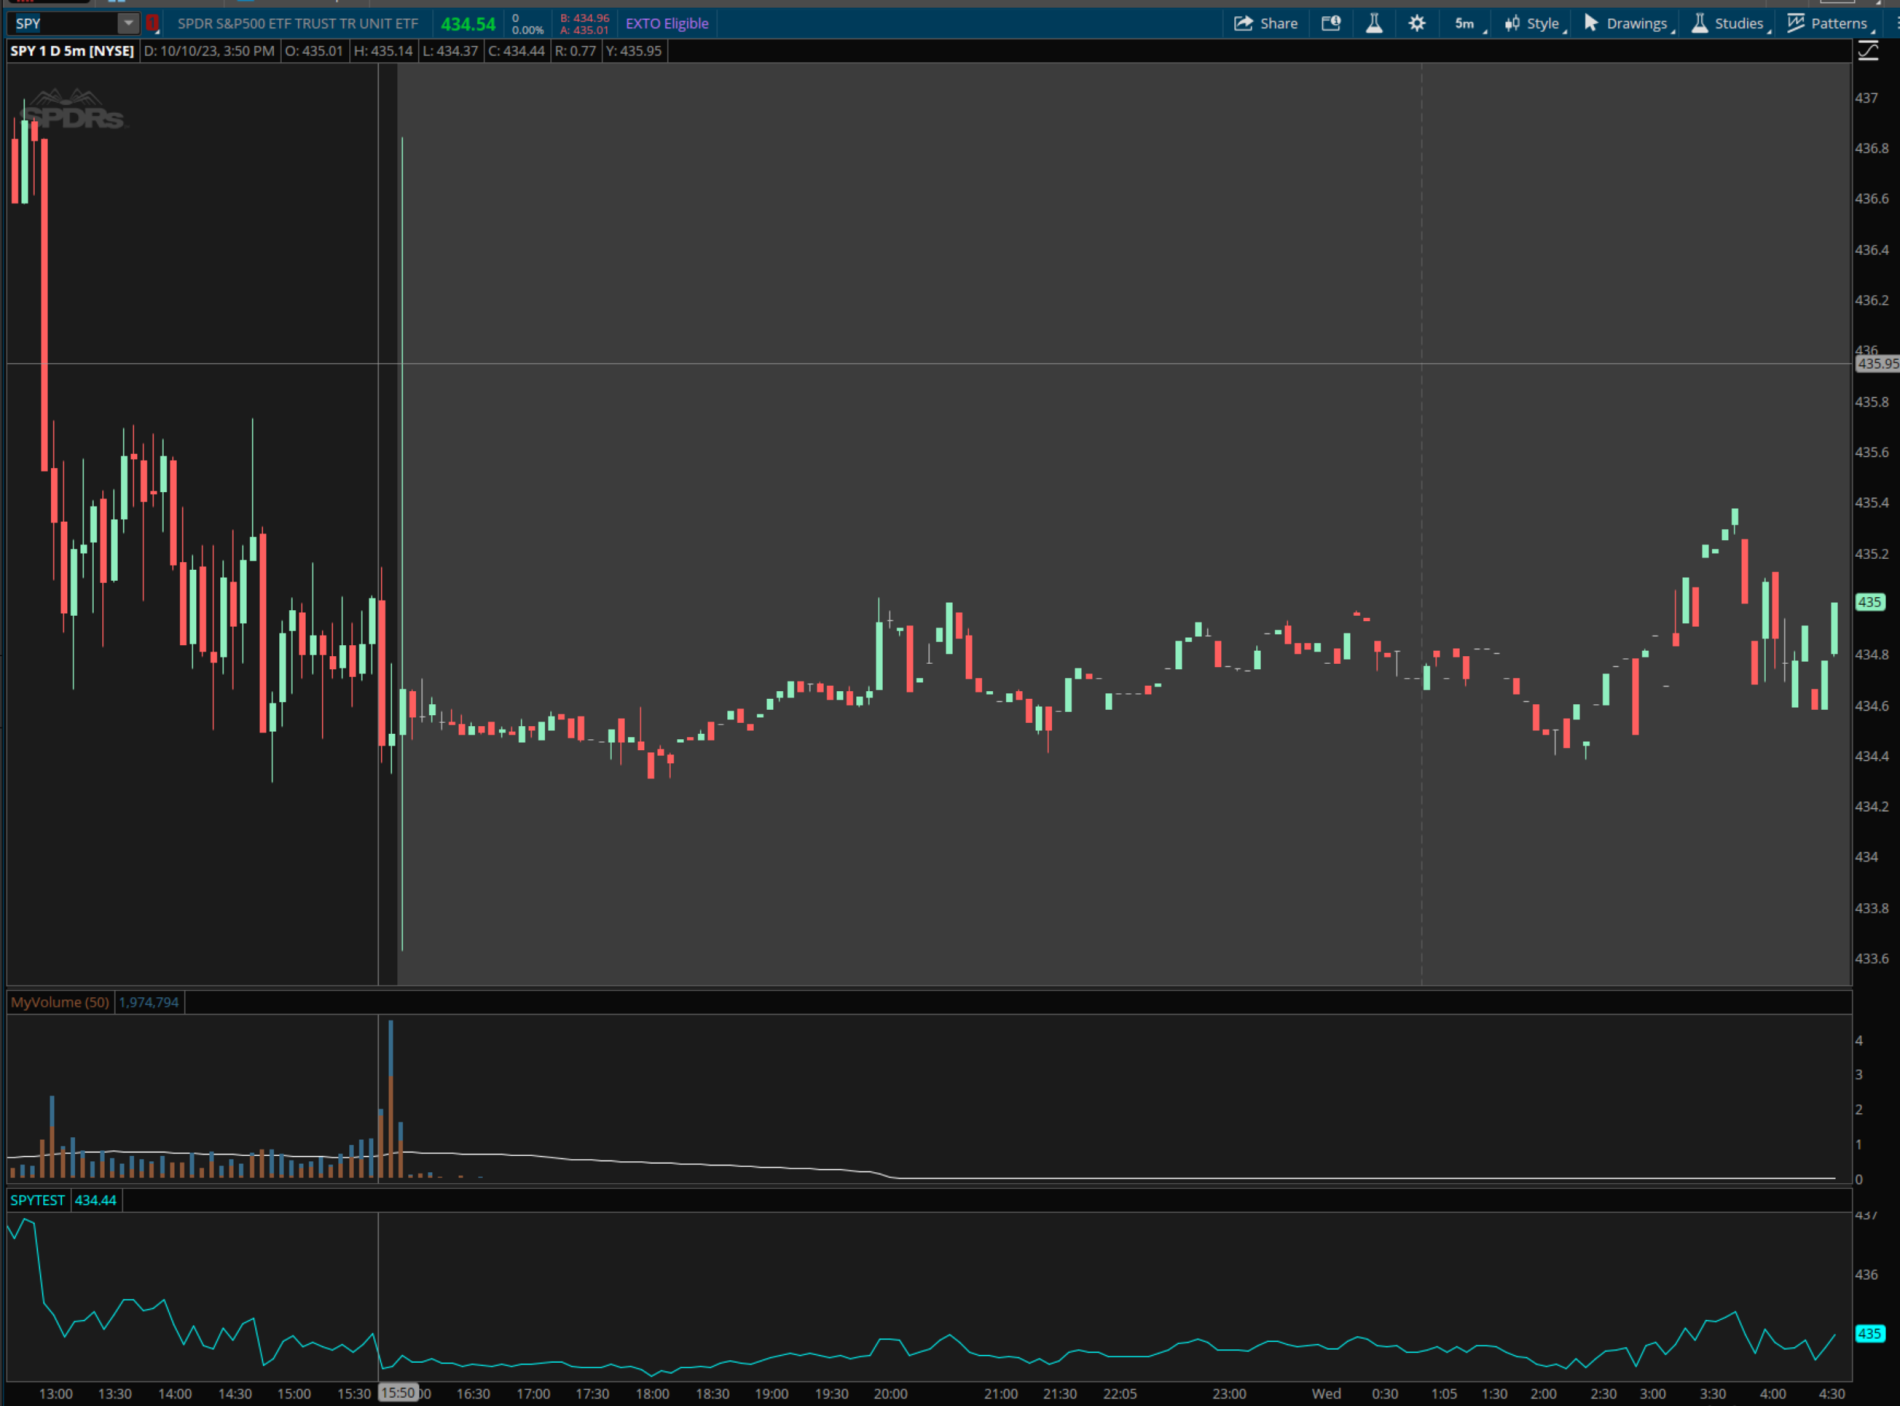Select the MyVolume (50) study label

coord(60,1002)
